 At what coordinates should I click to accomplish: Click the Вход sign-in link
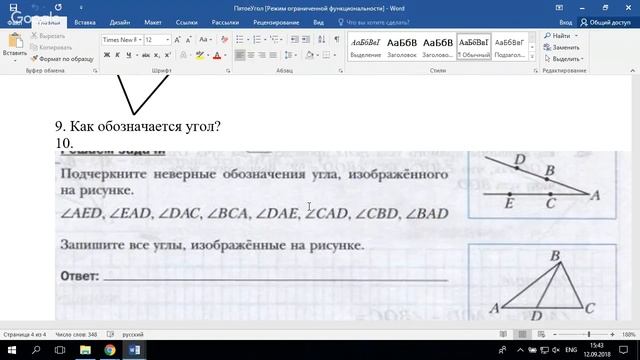565,22
